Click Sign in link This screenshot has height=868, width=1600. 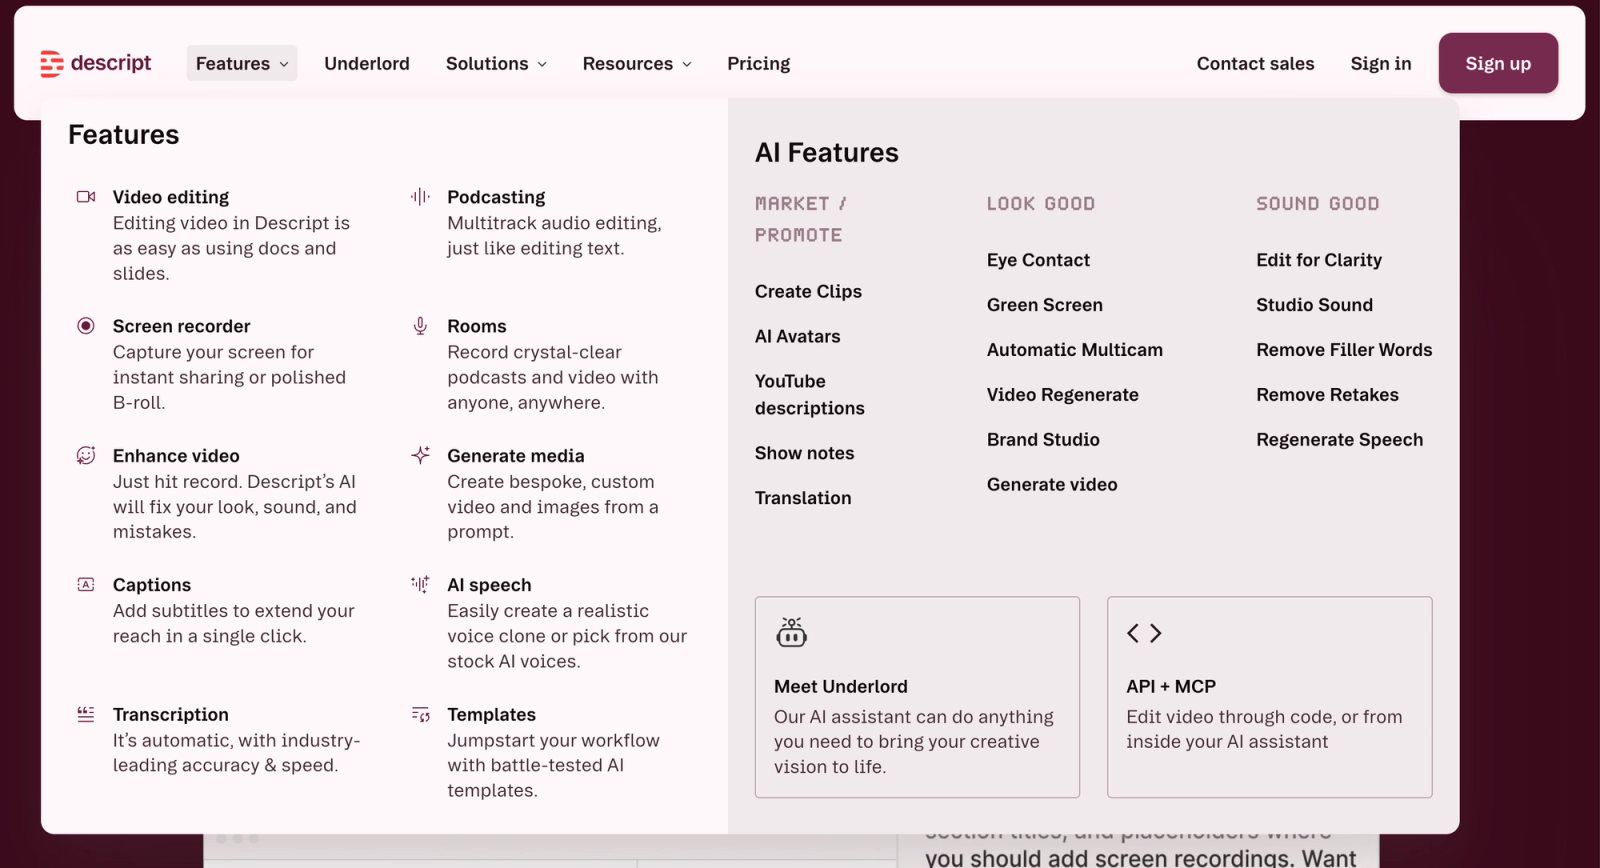coord(1381,63)
